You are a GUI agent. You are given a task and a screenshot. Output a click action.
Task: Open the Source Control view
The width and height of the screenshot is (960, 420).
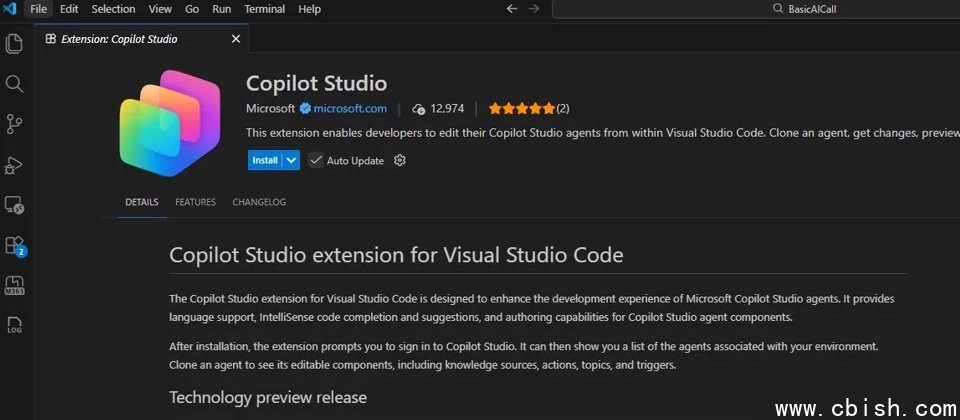point(14,124)
